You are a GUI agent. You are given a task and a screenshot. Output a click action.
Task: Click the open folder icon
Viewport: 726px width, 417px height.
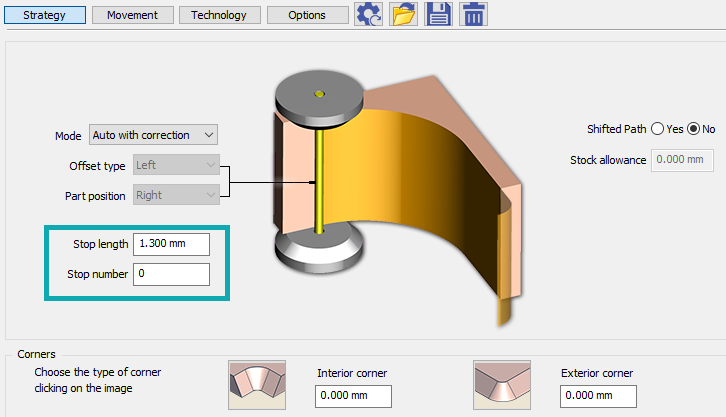point(404,14)
